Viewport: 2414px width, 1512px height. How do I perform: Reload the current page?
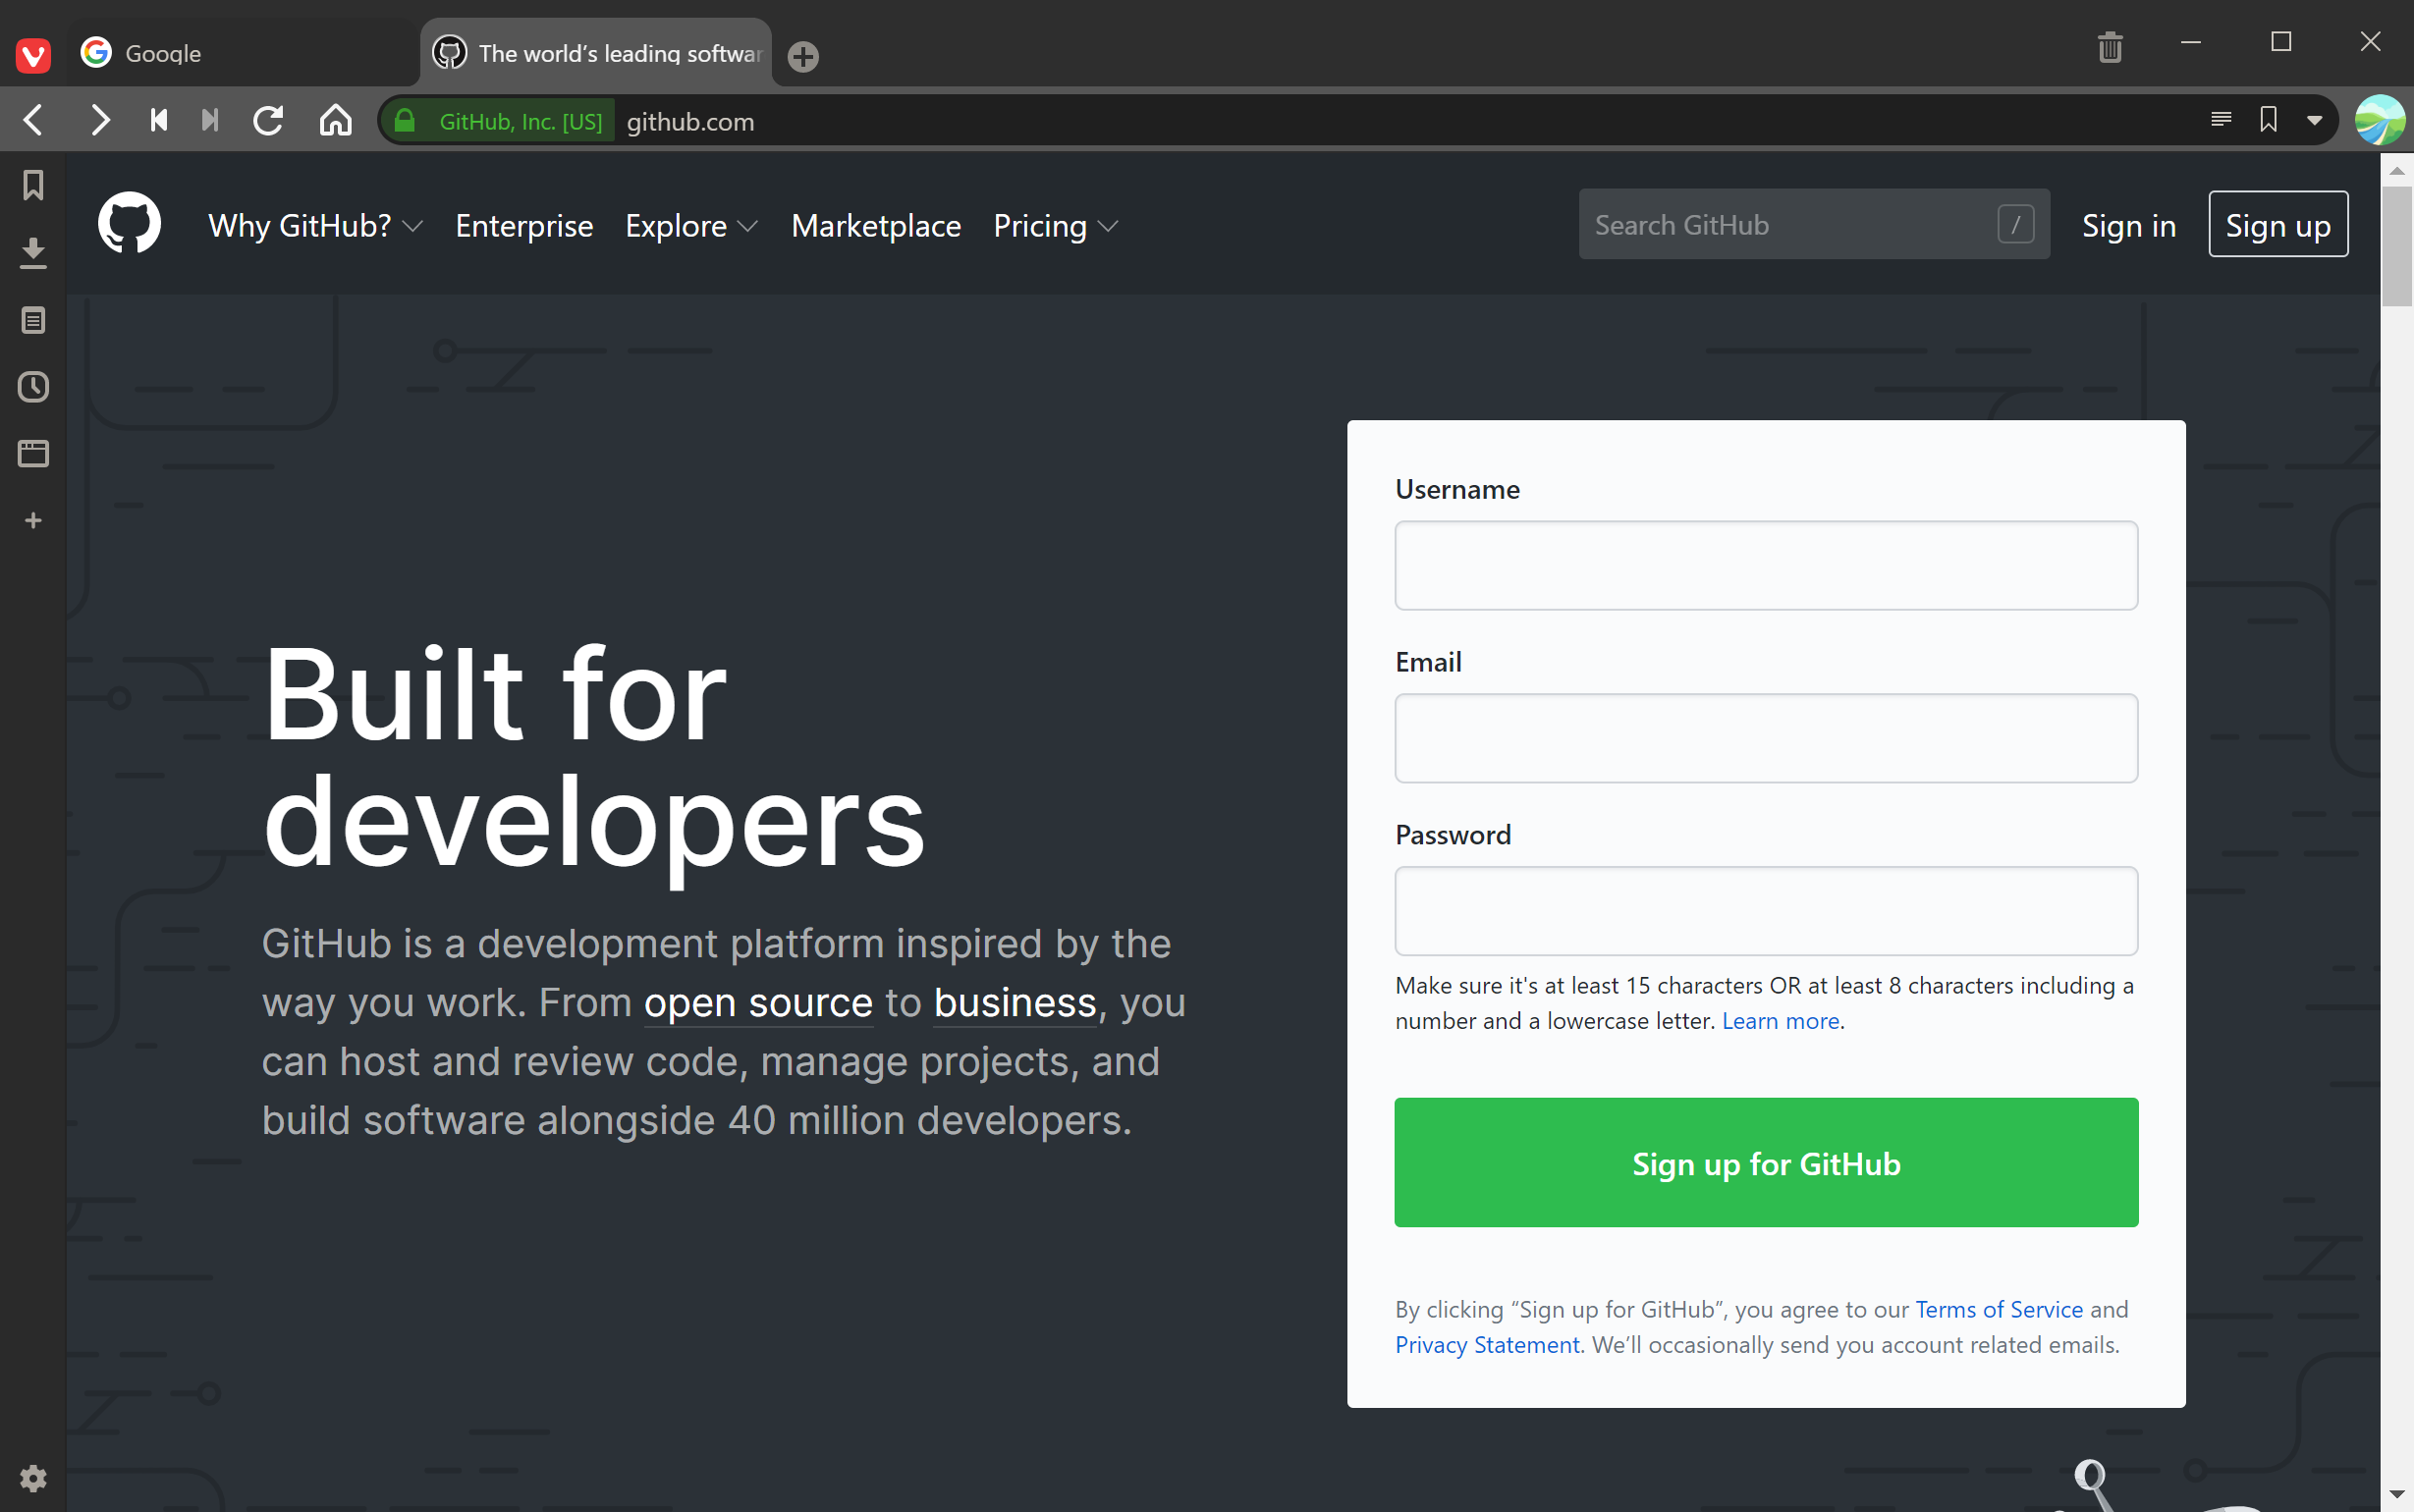click(x=268, y=121)
